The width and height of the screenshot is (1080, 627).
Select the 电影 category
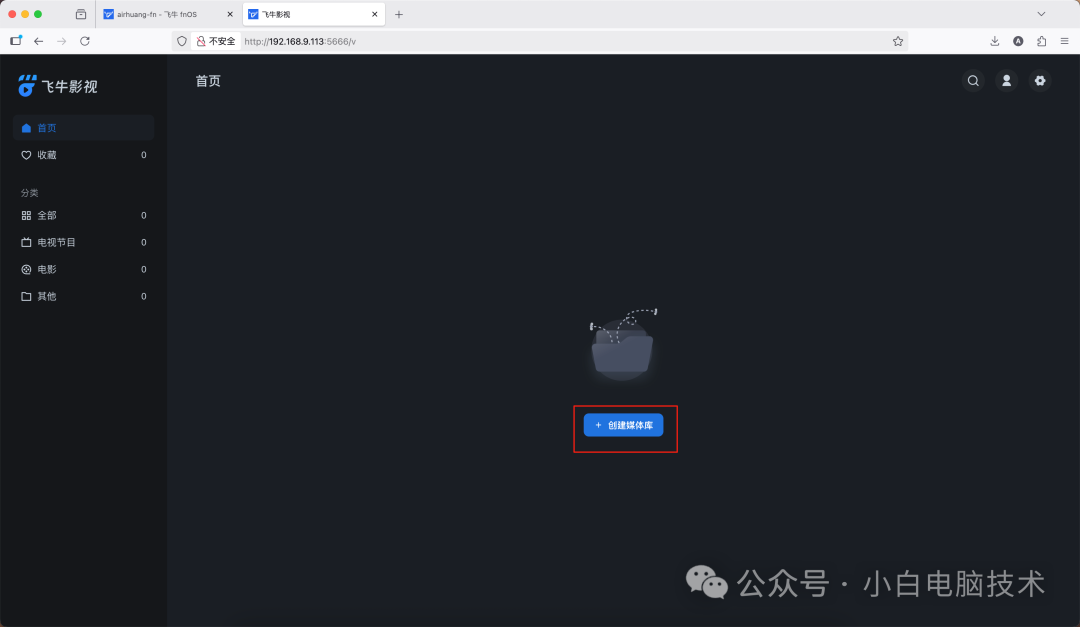click(83, 269)
